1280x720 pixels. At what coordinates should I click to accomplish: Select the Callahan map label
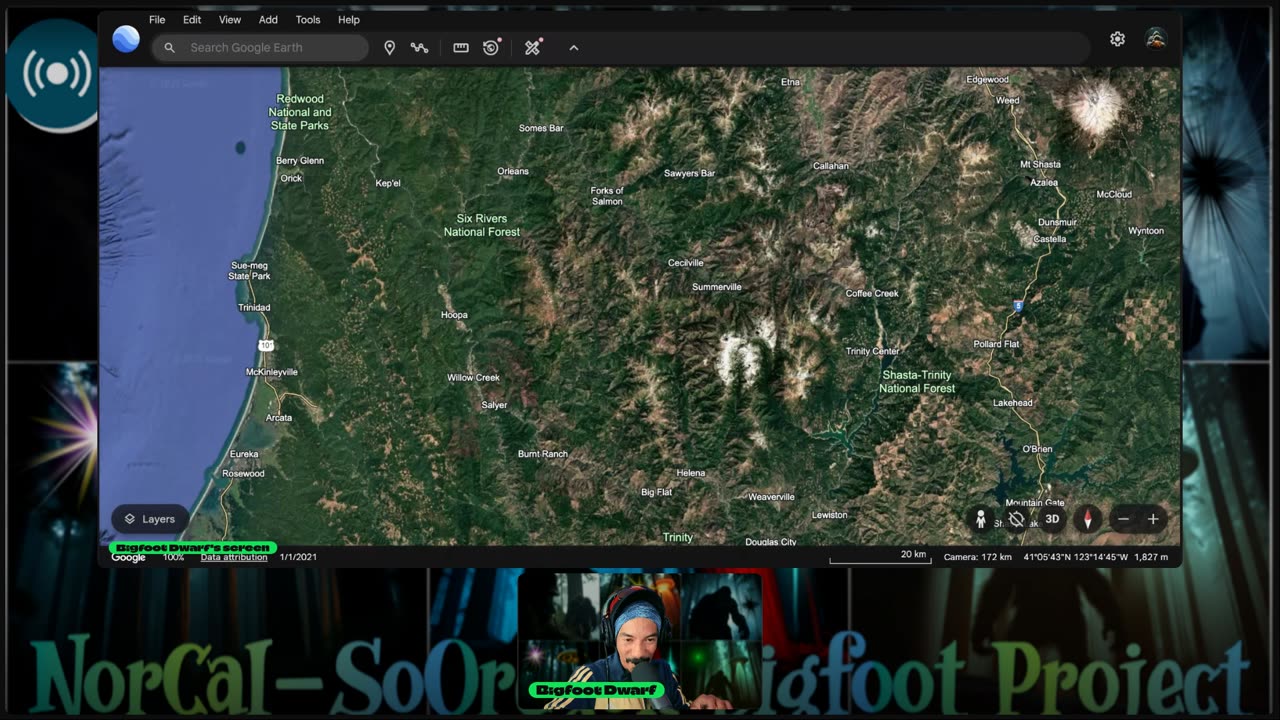point(831,166)
